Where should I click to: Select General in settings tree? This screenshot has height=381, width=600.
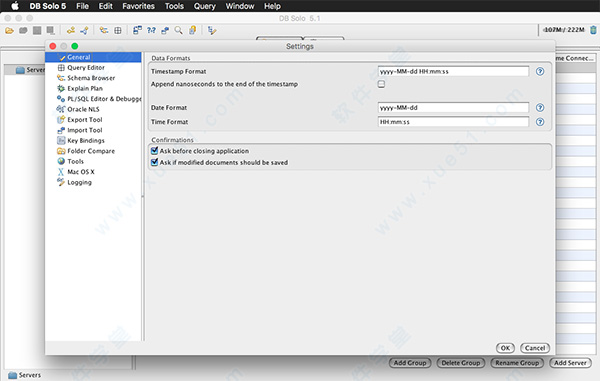click(79, 57)
